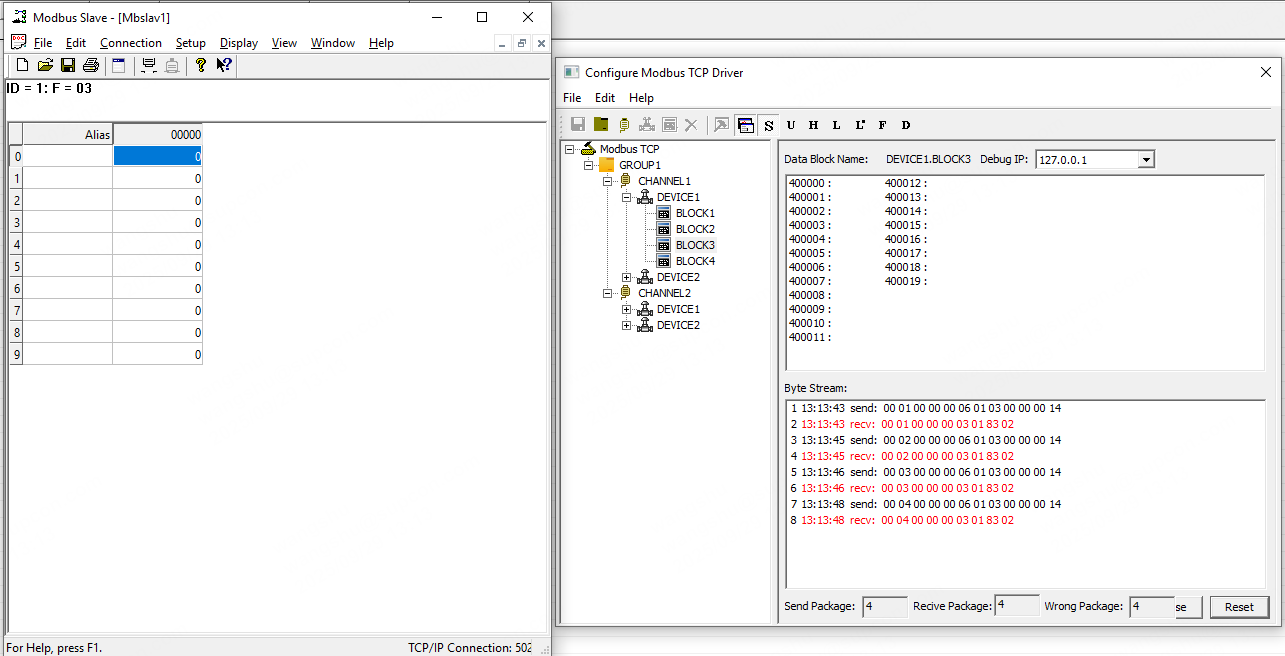Click the New document icon in Modbus Slave
The width and height of the screenshot is (1285, 656).
click(x=22, y=65)
